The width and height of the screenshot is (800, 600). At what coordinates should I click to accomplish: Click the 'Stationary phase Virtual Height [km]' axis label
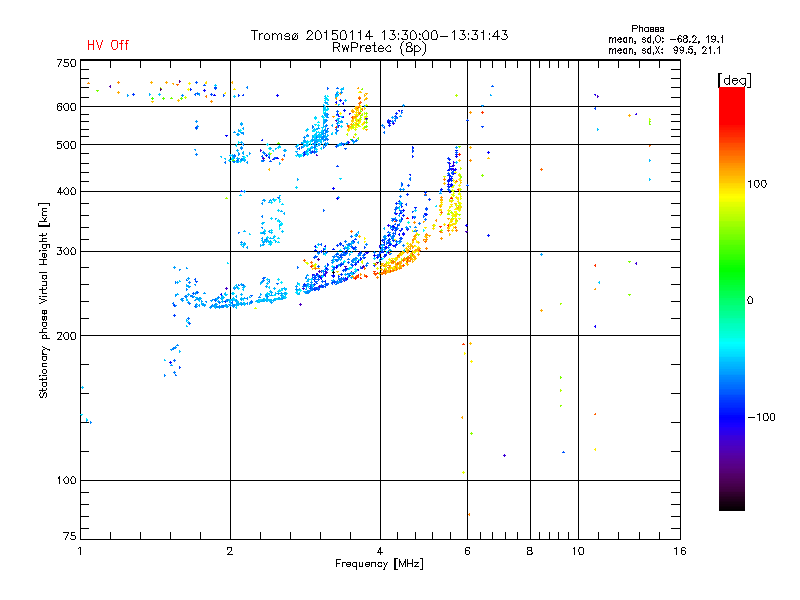[44, 300]
